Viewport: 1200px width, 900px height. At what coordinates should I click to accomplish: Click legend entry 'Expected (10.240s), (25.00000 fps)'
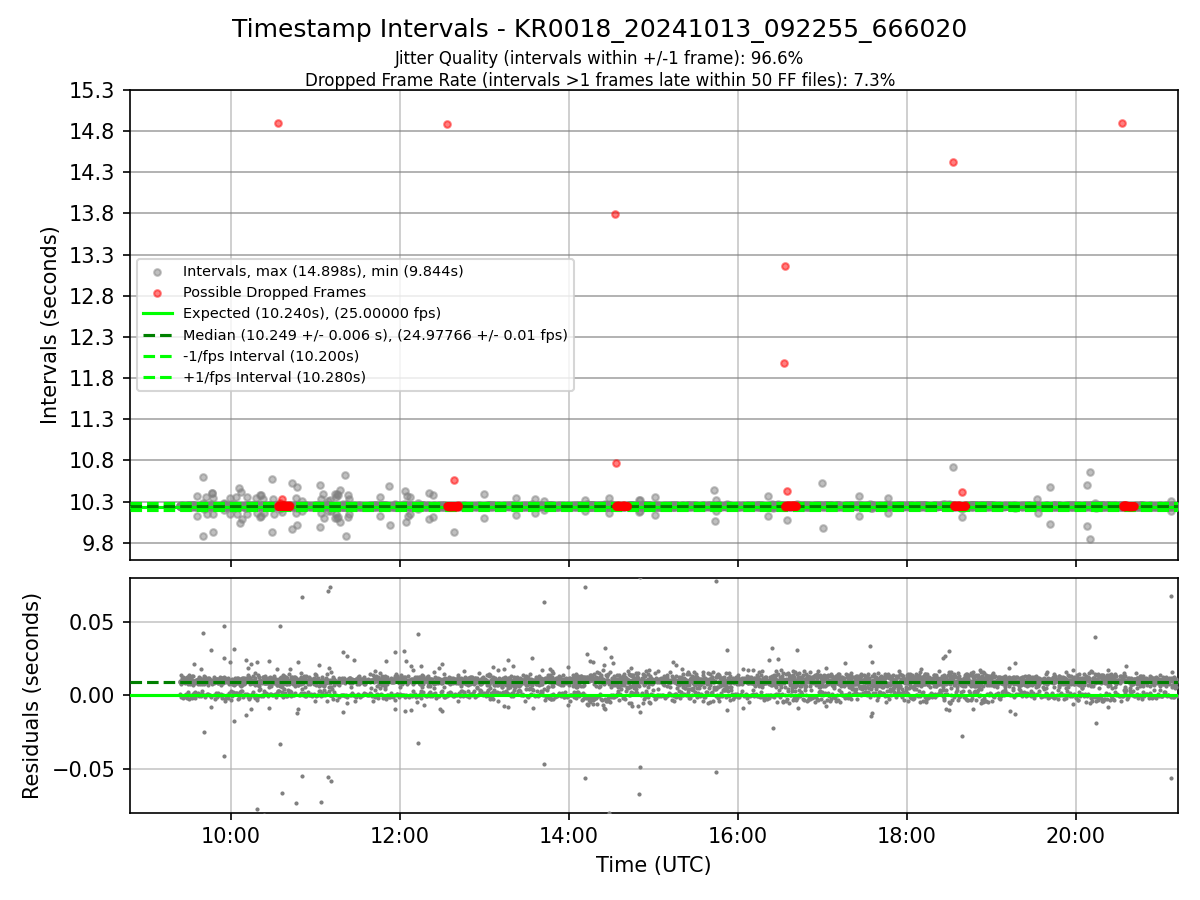(x=312, y=313)
